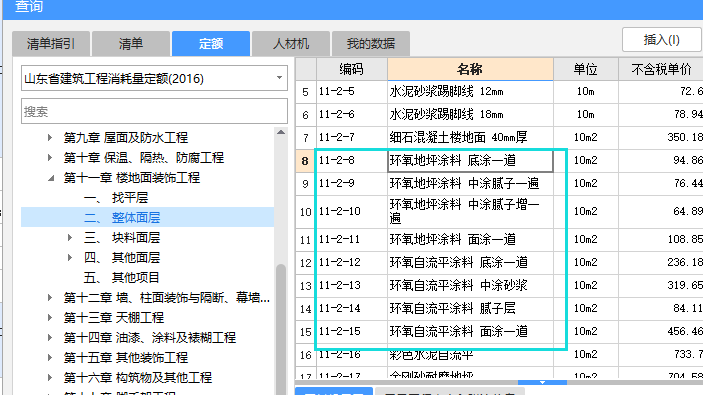
Task: Click the tree vertical scrollbar thumb
Action: (281, 330)
